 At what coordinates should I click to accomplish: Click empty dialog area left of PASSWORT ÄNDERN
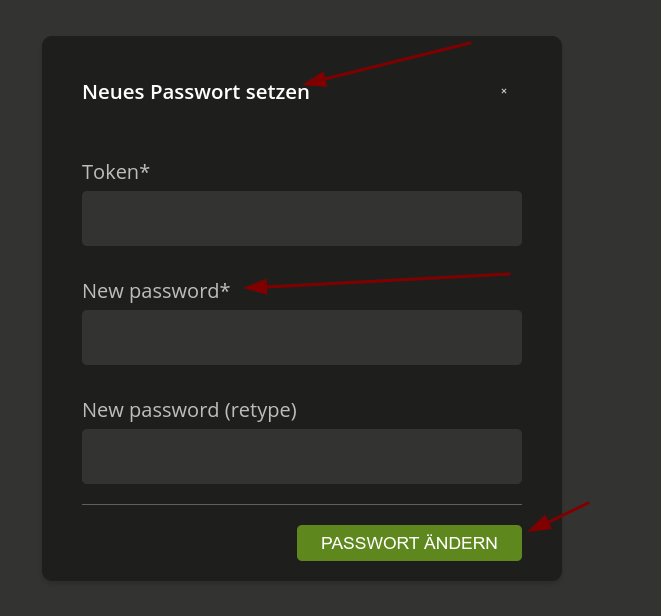(x=180, y=543)
